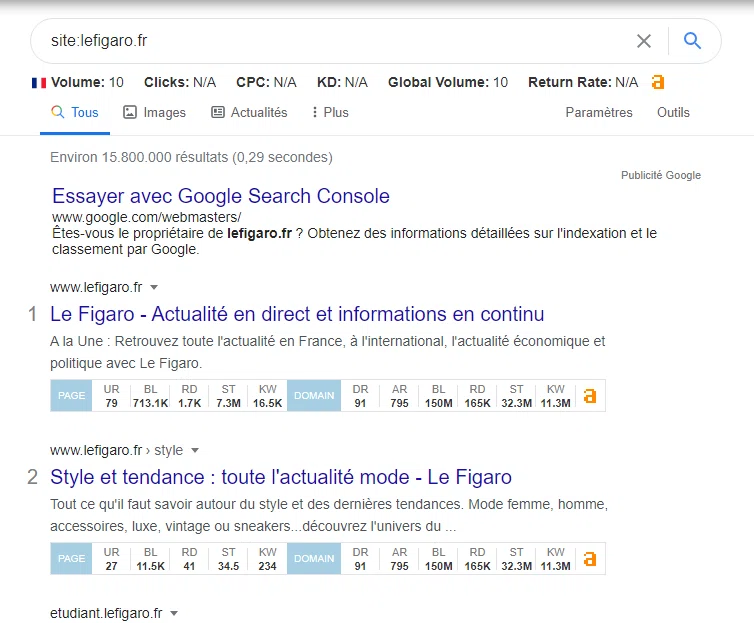This screenshot has width=754, height=623.
Task: Expand the dropdown arrow next to etudiant.lefigaro.fr
Action: pos(174,613)
